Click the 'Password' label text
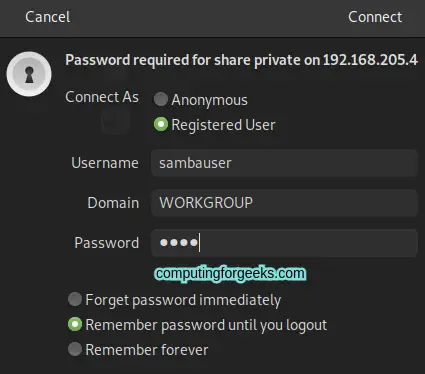 [107, 243]
